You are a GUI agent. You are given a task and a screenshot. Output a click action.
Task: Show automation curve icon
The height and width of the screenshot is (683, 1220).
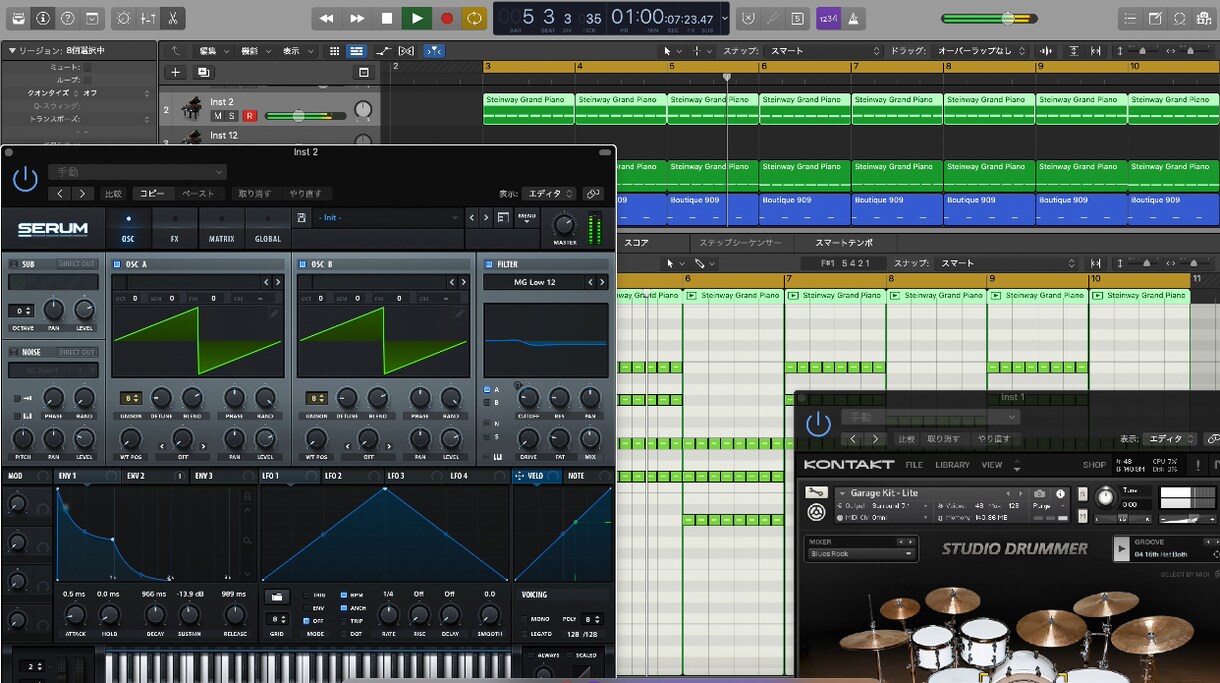point(383,51)
